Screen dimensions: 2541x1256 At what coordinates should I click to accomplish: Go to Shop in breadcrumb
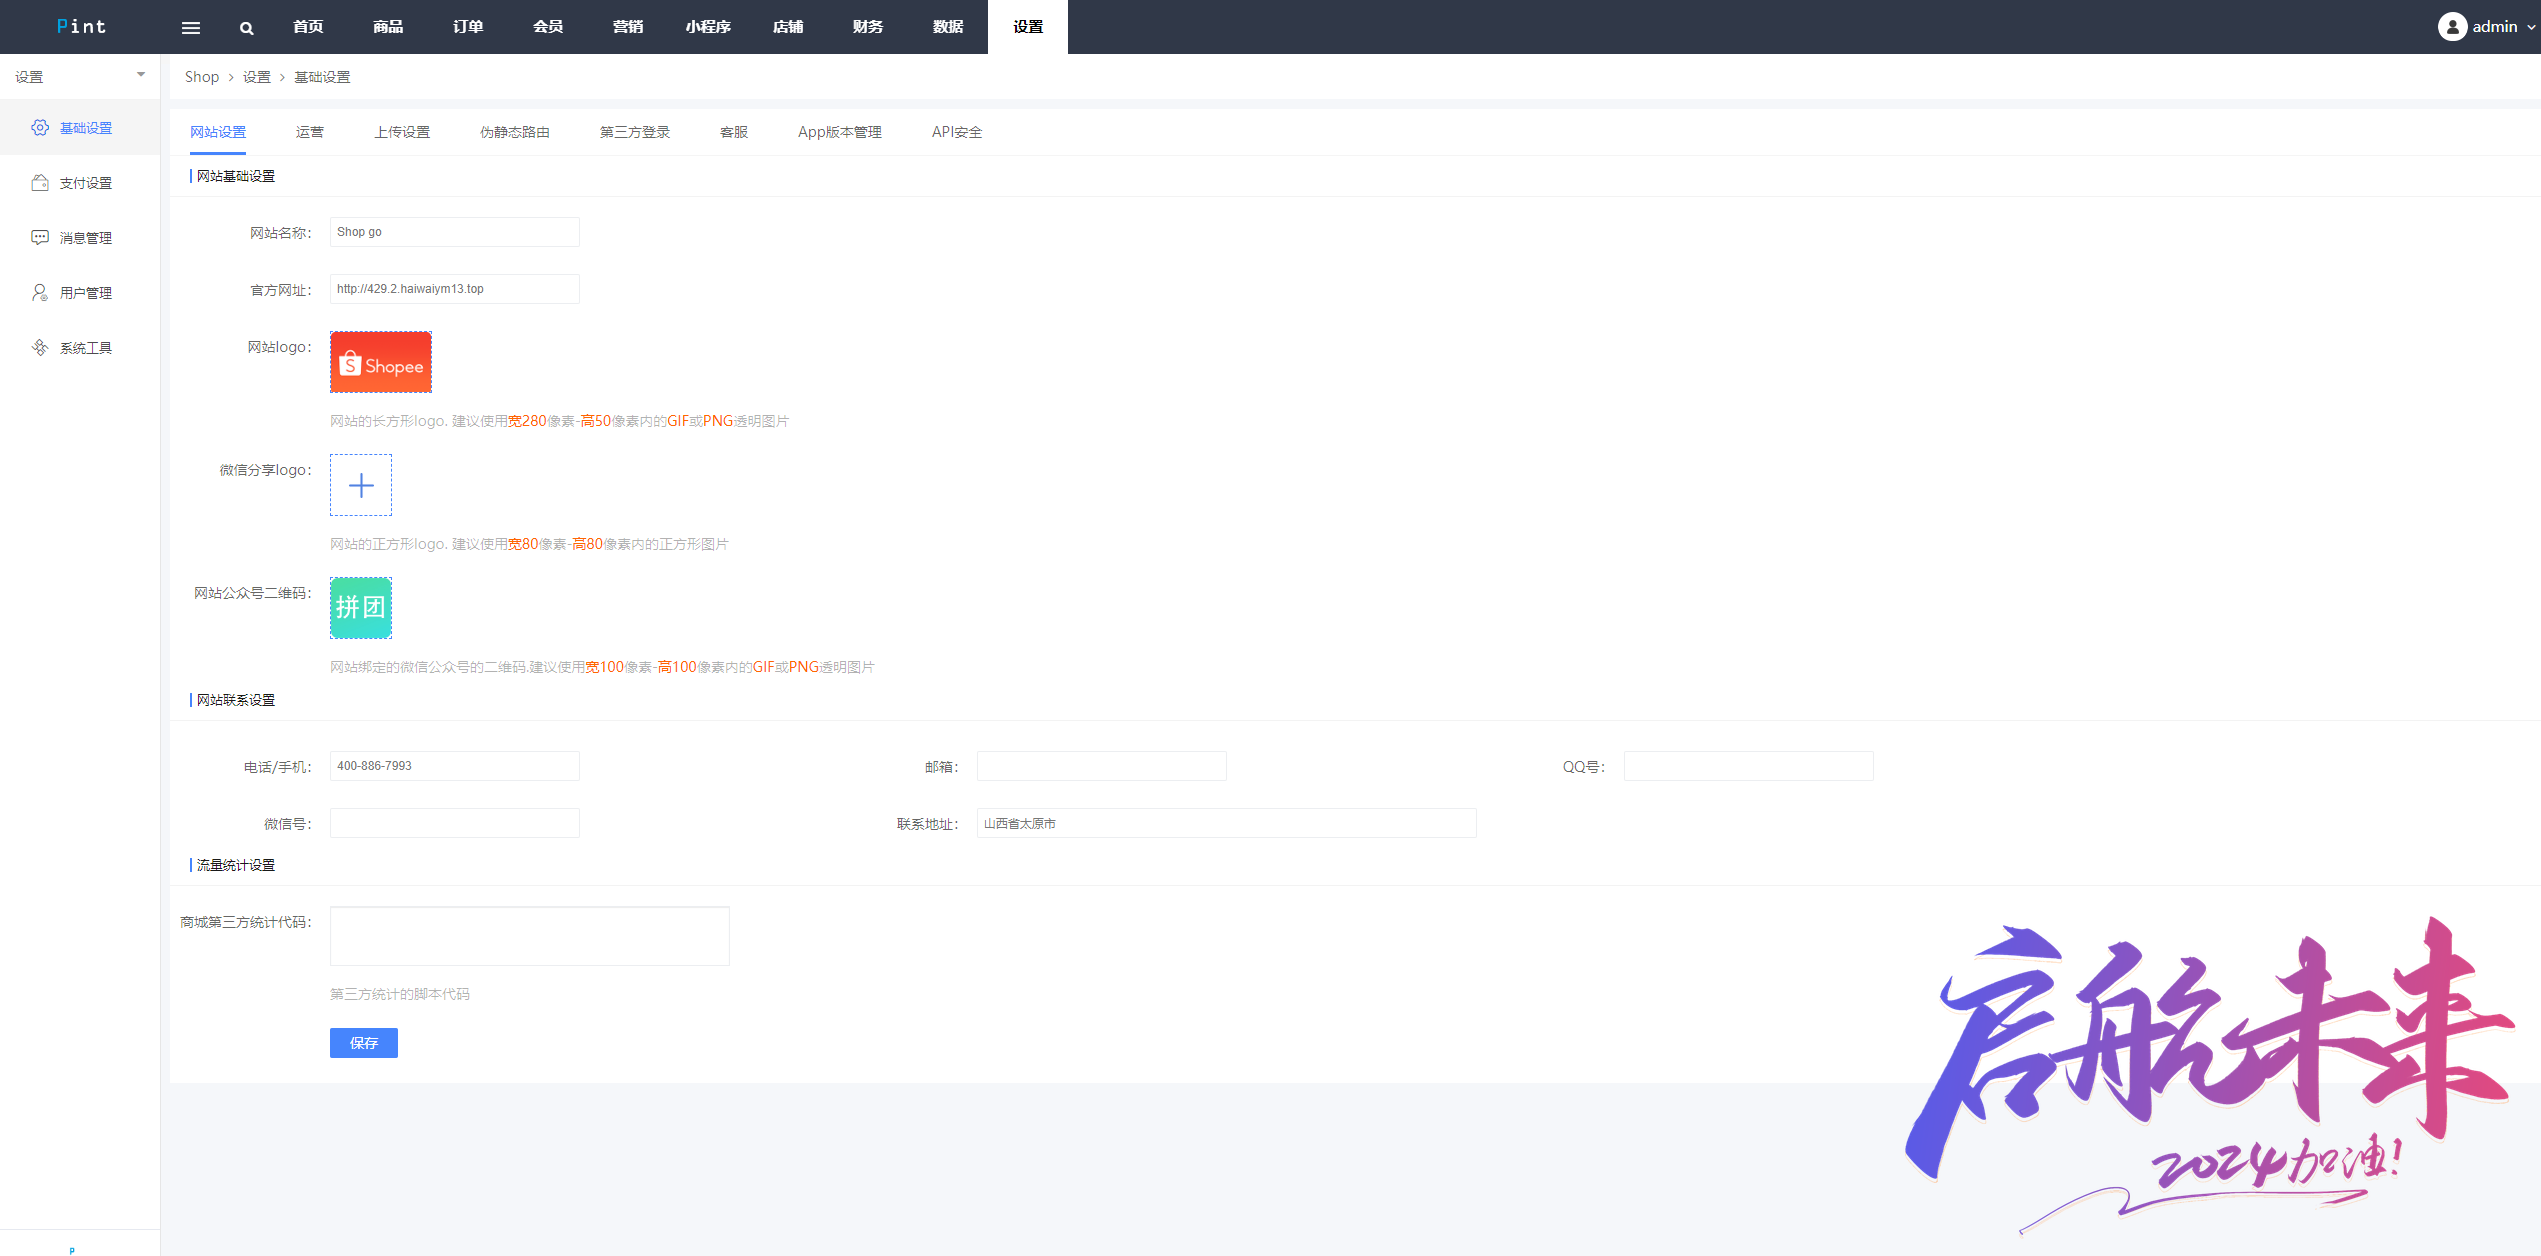point(202,77)
